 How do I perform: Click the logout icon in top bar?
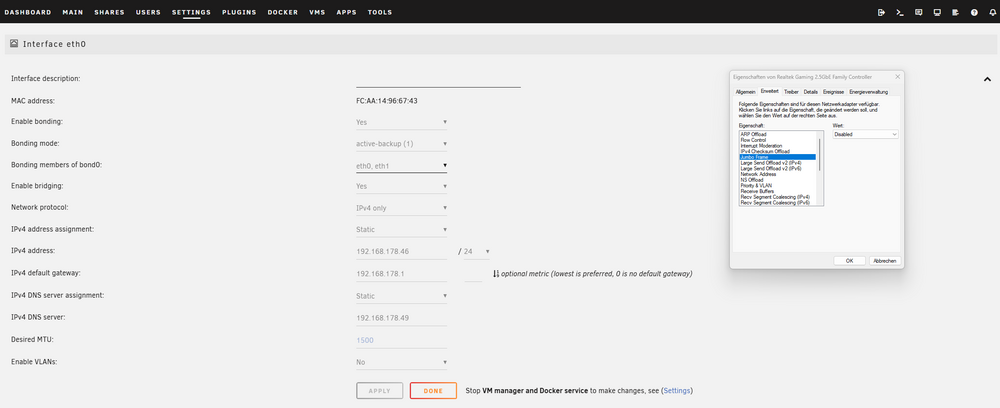tap(882, 12)
